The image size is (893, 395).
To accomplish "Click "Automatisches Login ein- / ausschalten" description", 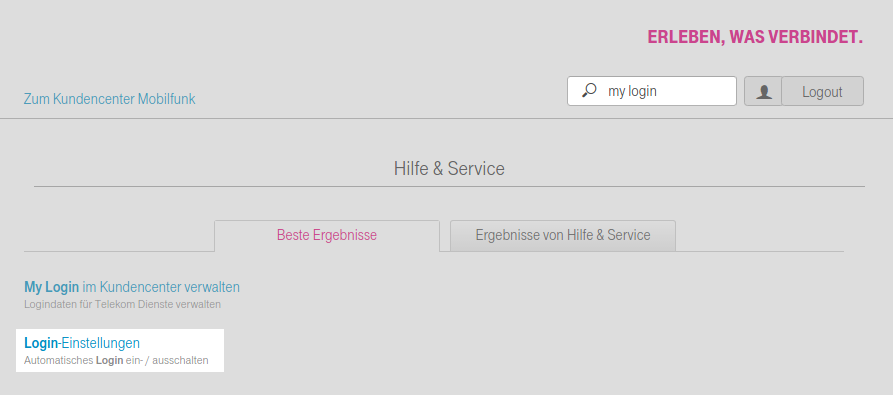I will [116, 360].
